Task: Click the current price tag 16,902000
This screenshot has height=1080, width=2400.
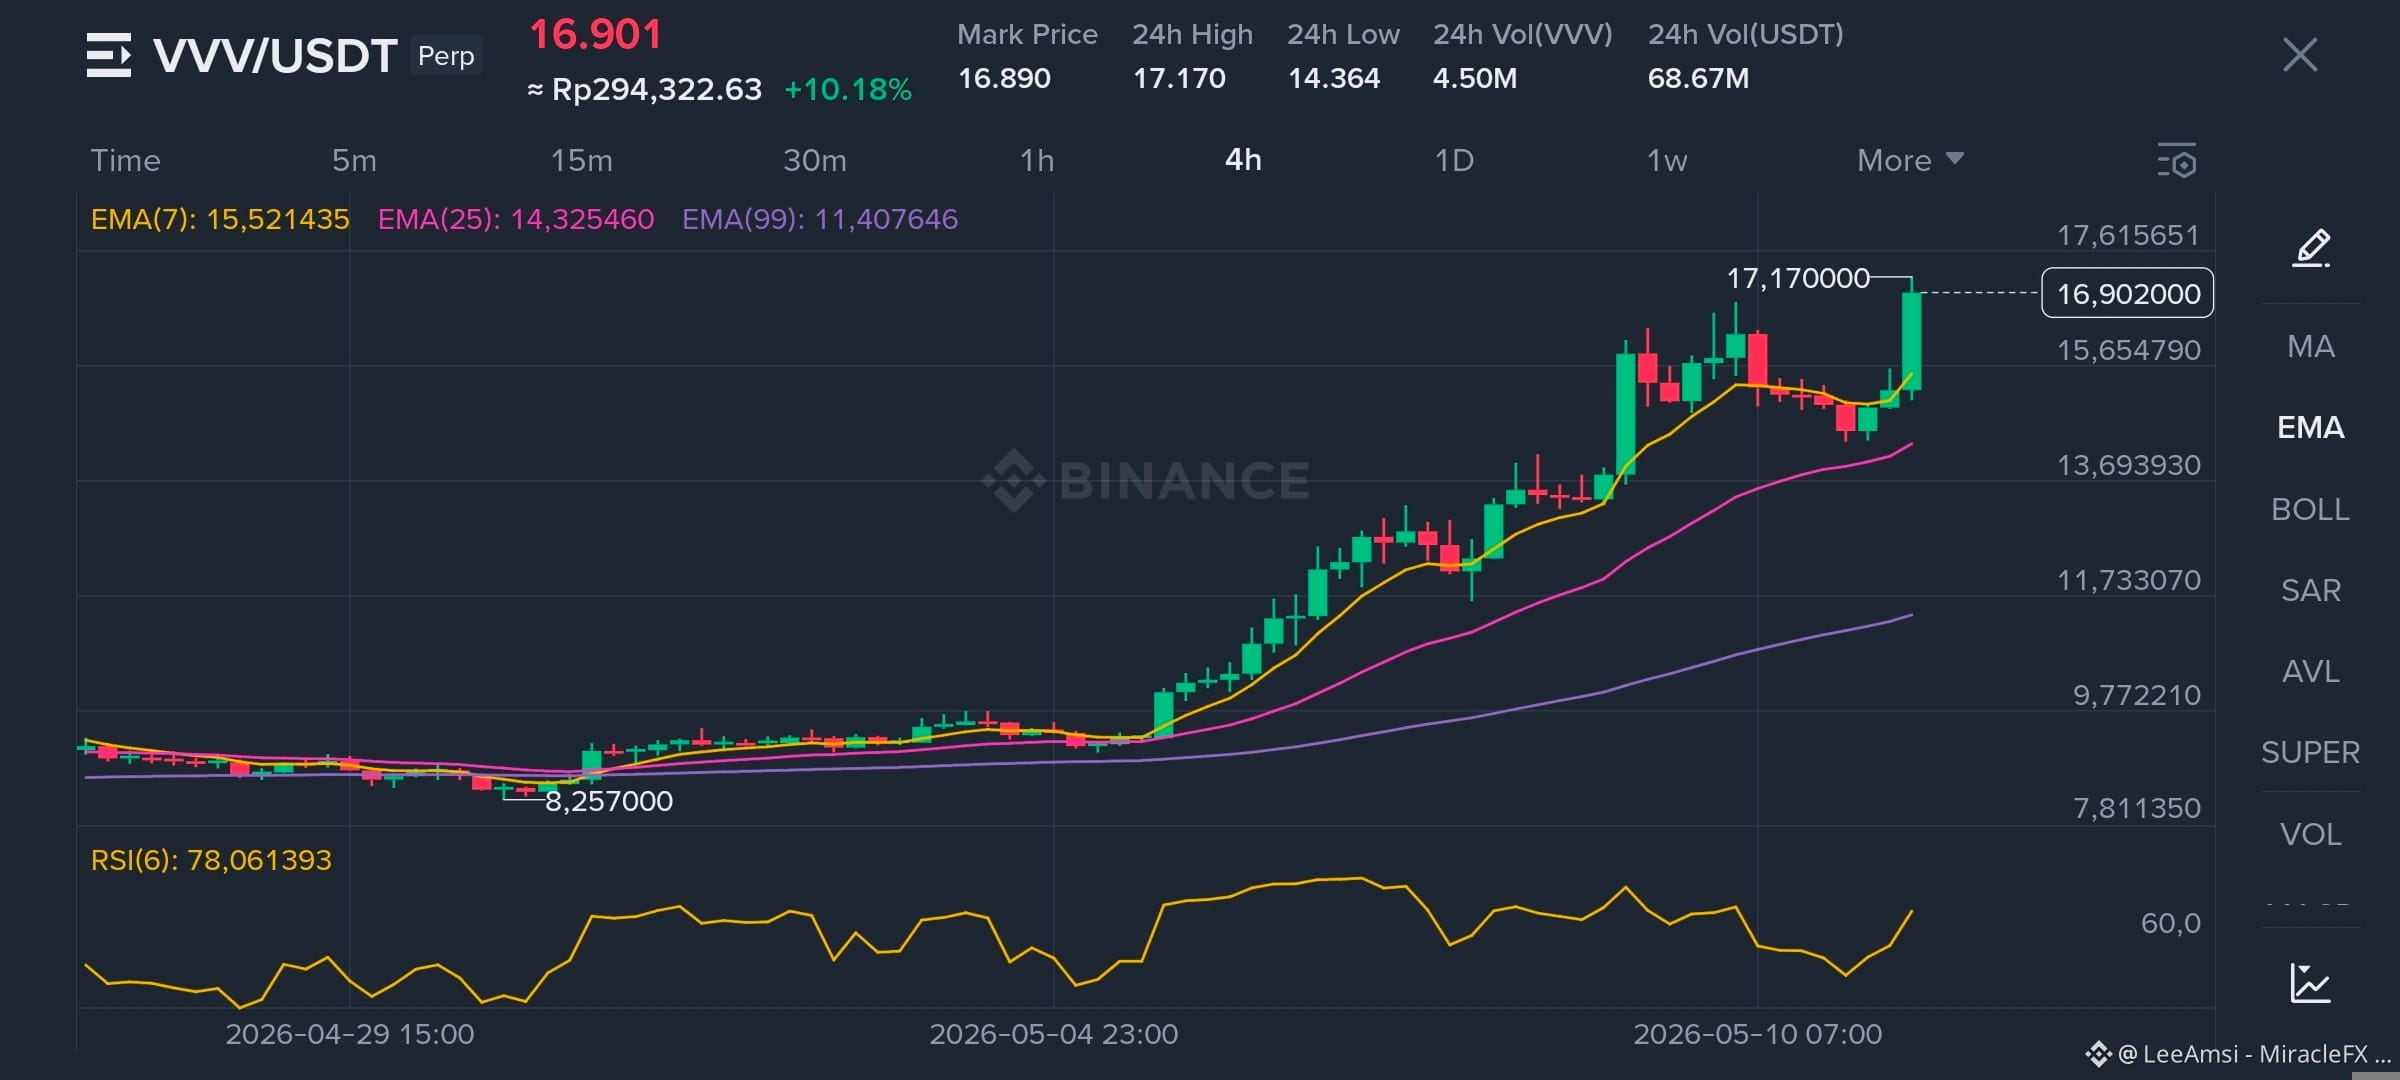Action: tap(2127, 293)
